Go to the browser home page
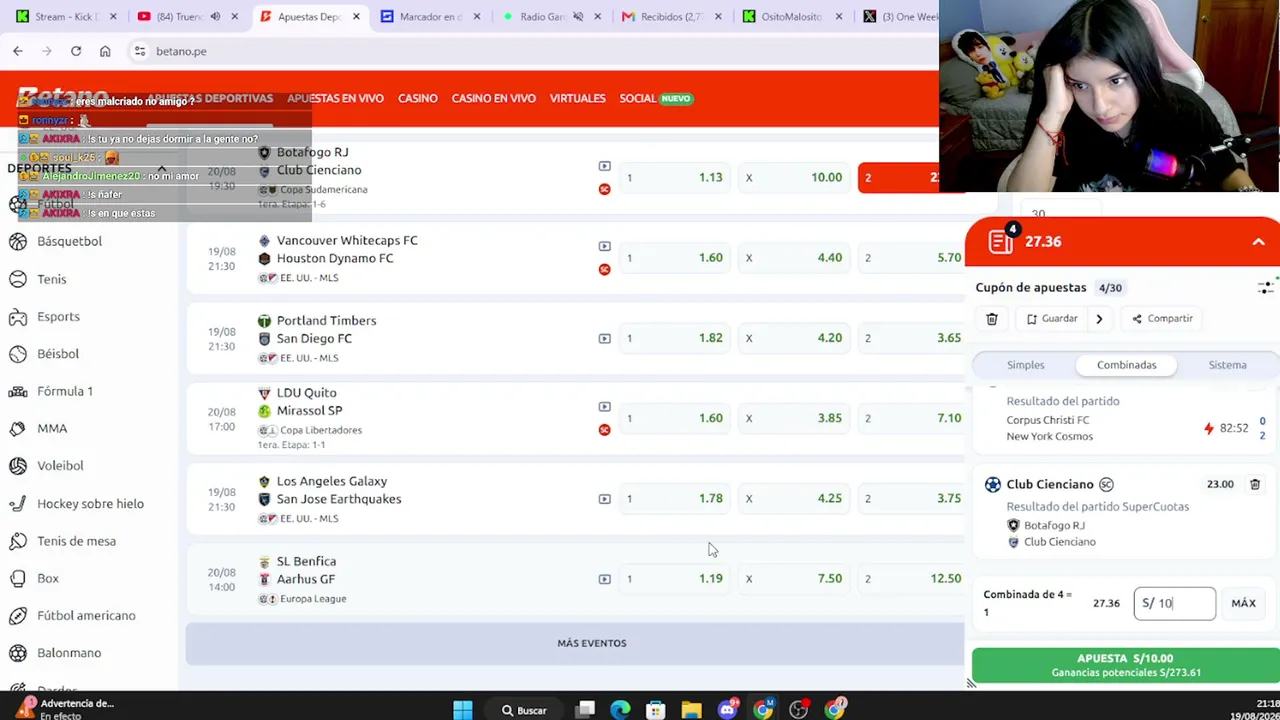 point(105,51)
